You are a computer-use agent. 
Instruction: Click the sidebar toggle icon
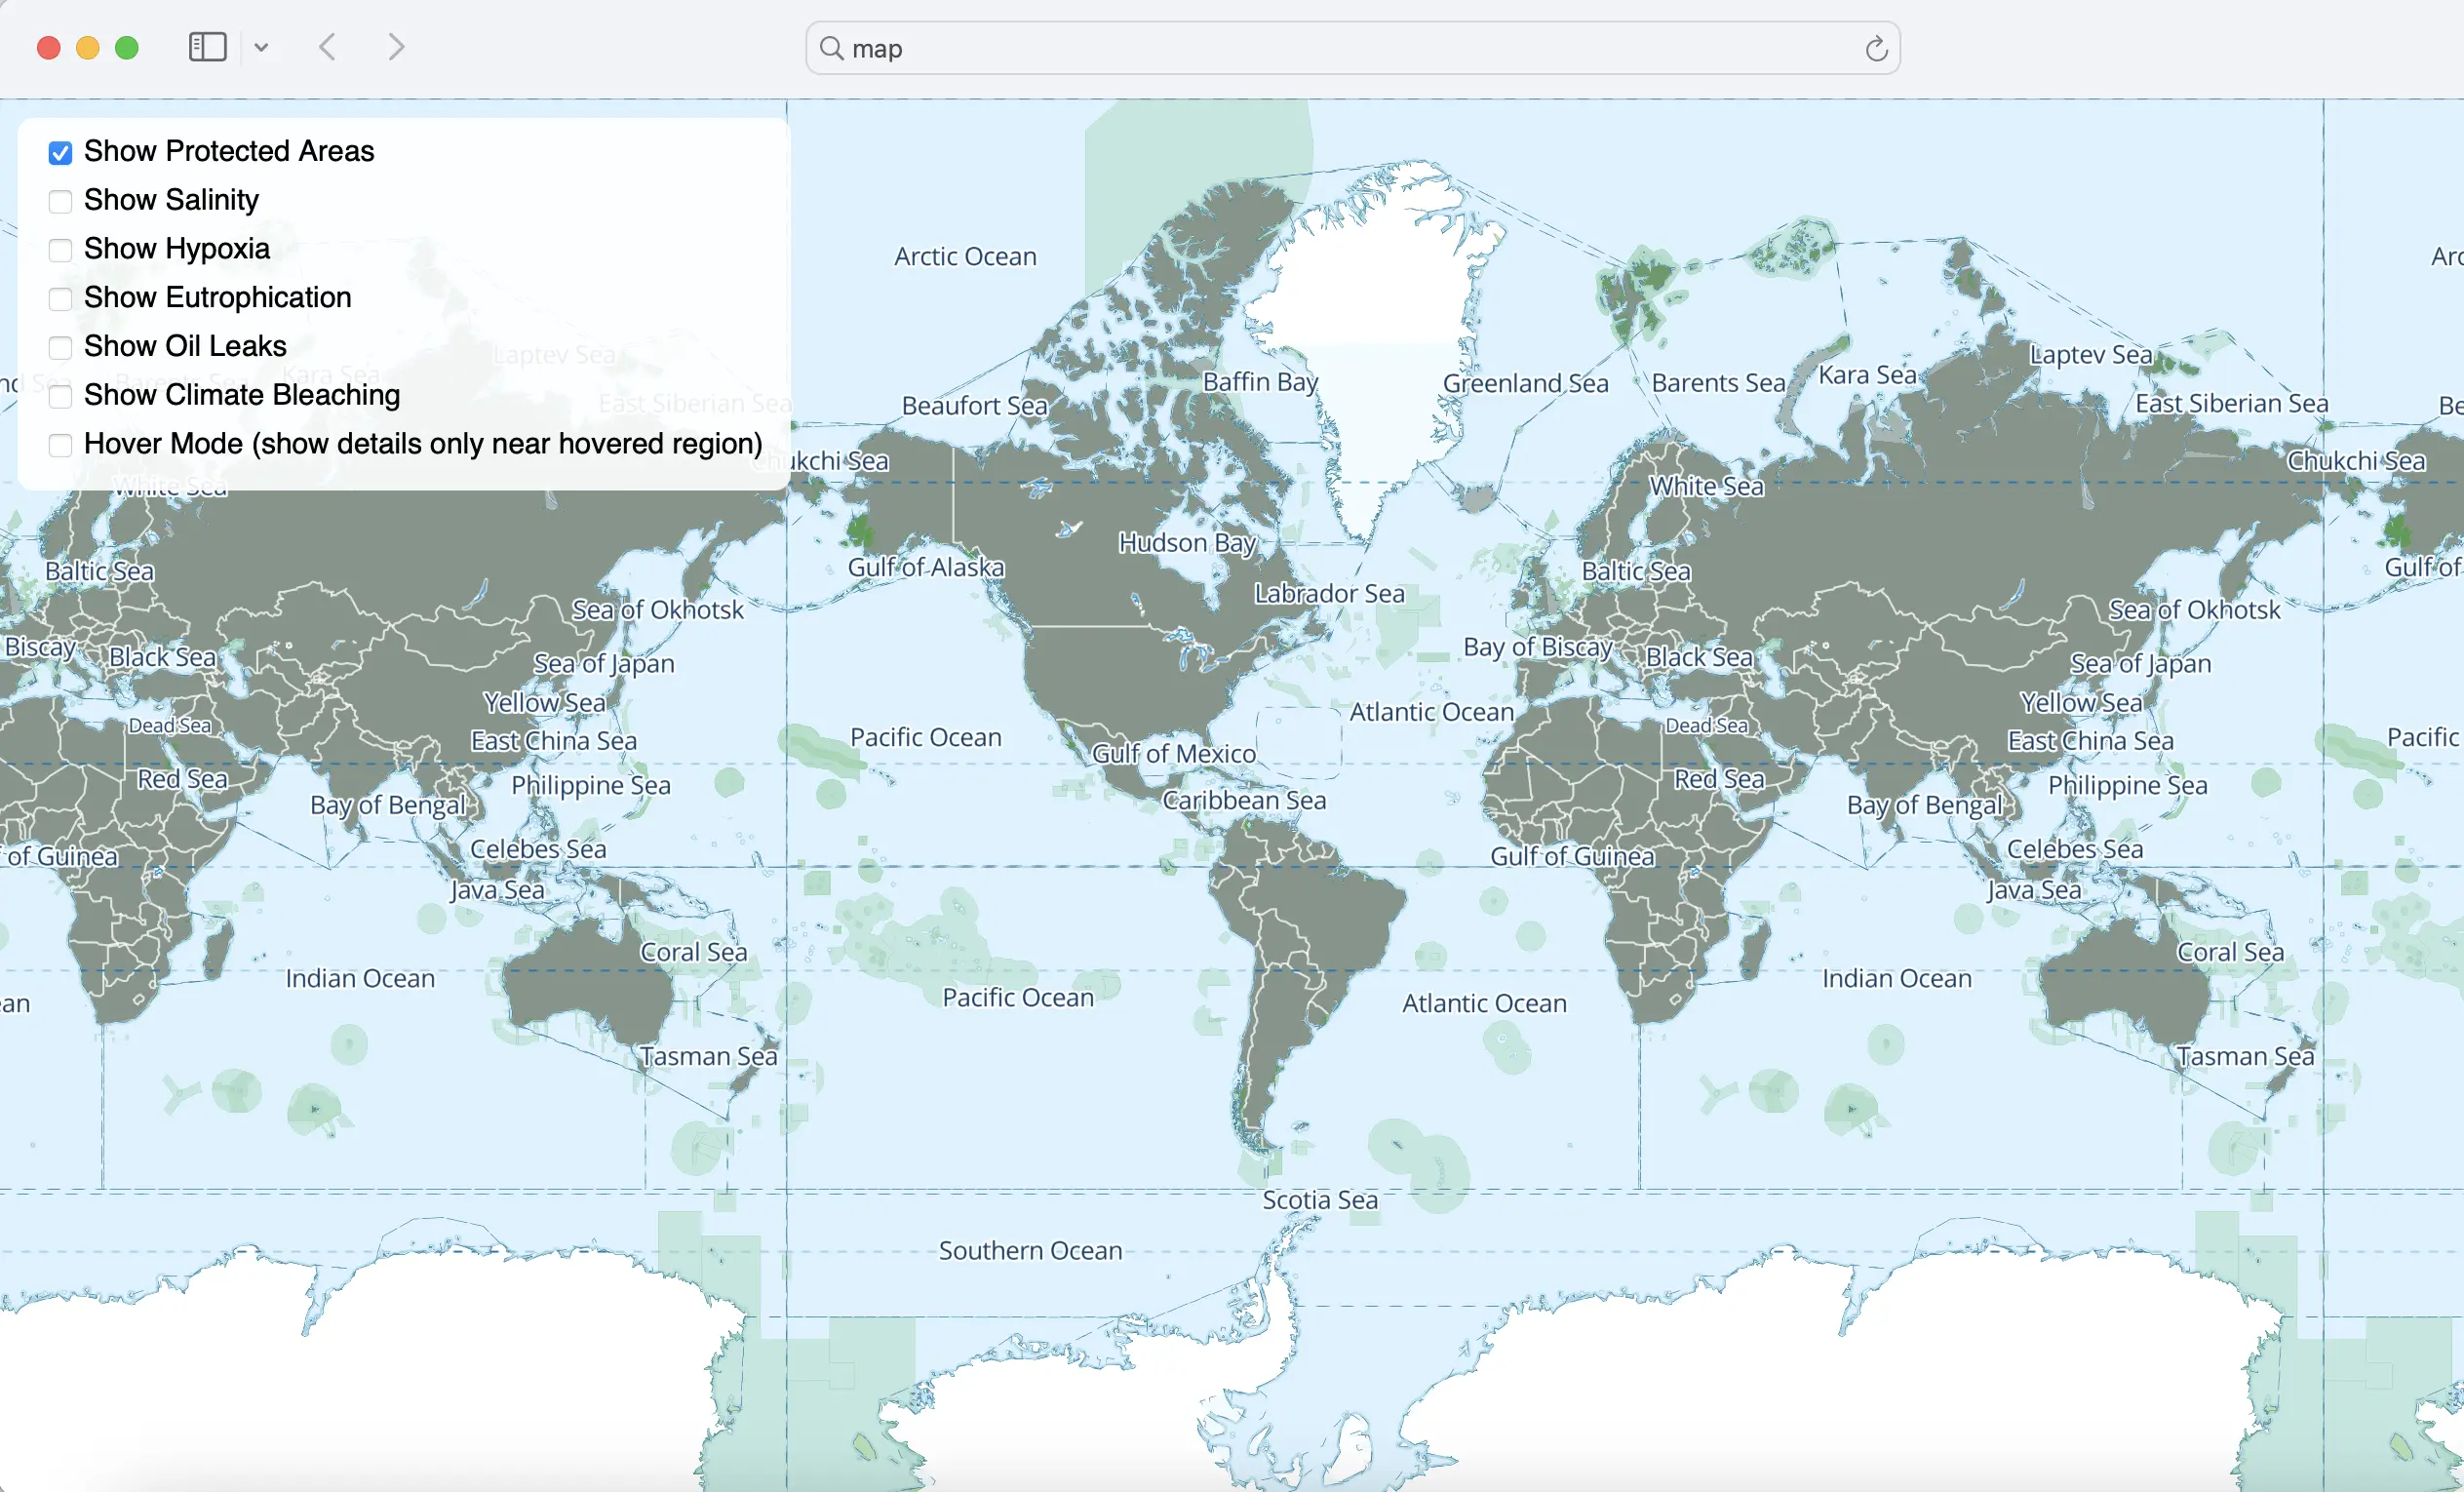(208, 47)
